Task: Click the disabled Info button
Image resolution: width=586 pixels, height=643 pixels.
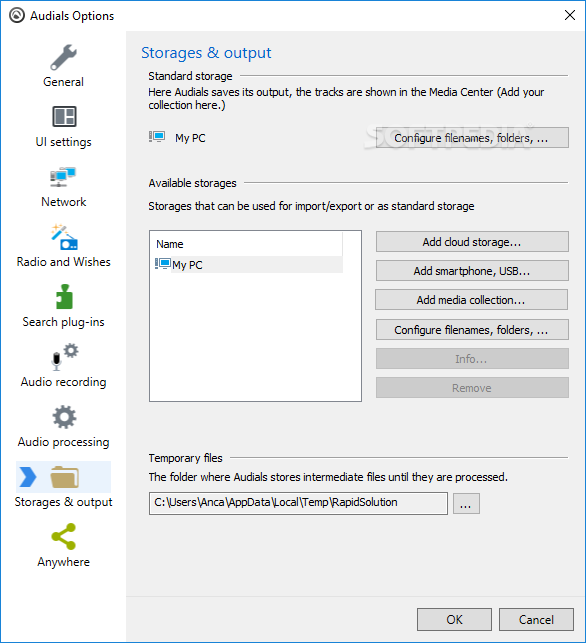Action: point(472,359)
